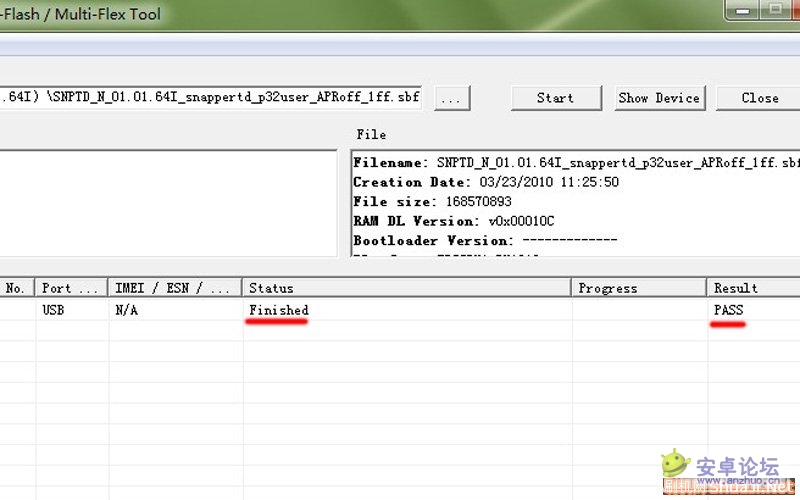Sort by the IMEI / ESN column header
Image resolution: width=800 pixels, height=500 pixels.
click(x=174, y=288)
